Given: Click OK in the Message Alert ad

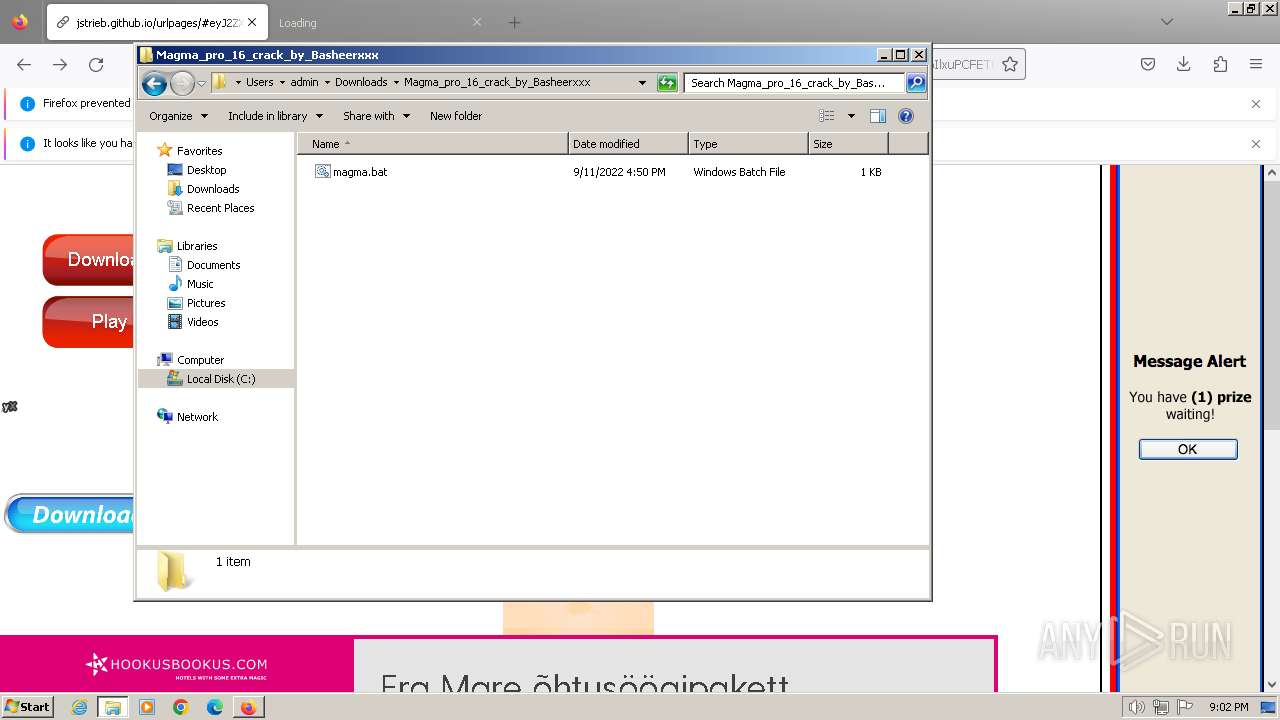Looking at the screenshot, I should tap(1188, 449).
